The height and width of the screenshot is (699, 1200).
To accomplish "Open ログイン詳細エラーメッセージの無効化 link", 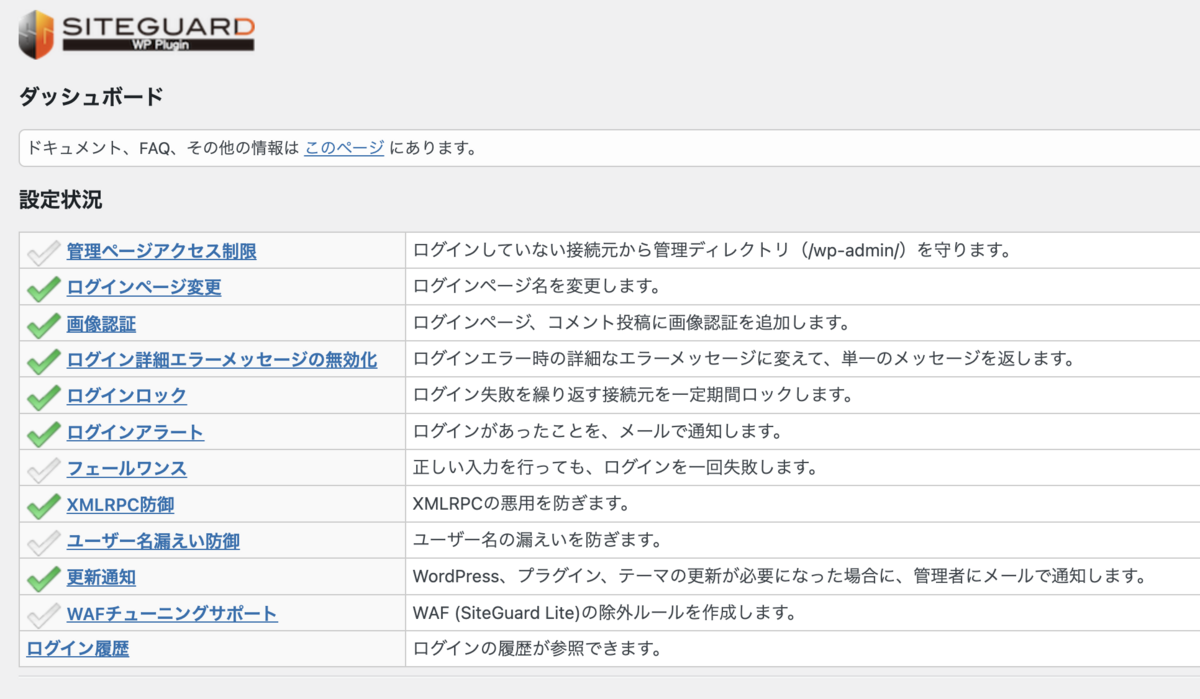I will click(222, 359).
